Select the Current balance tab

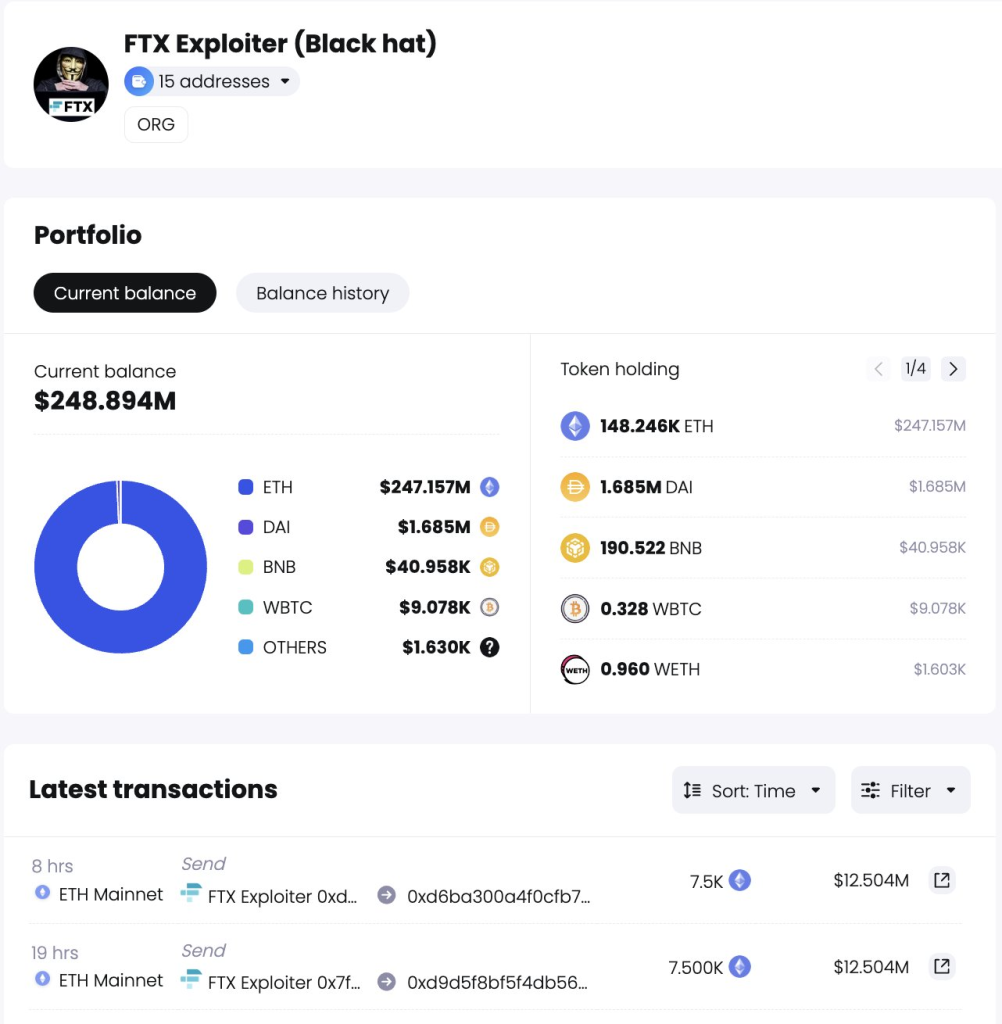click(x=125, y=293)
